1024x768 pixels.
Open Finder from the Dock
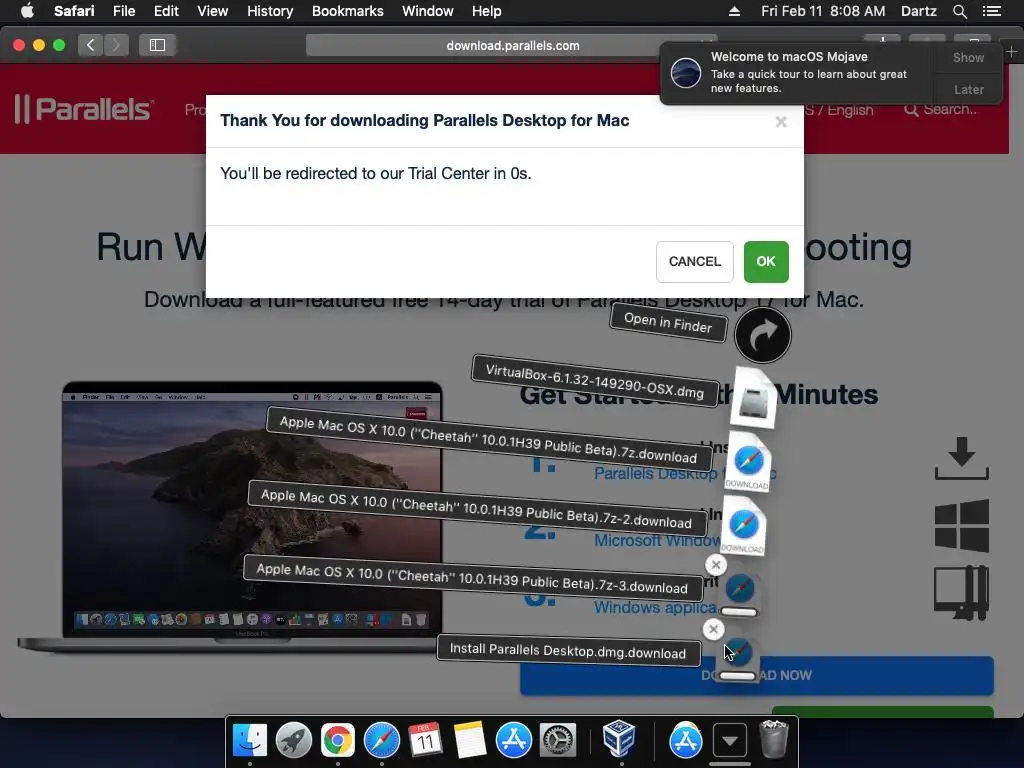click(250, 741)
